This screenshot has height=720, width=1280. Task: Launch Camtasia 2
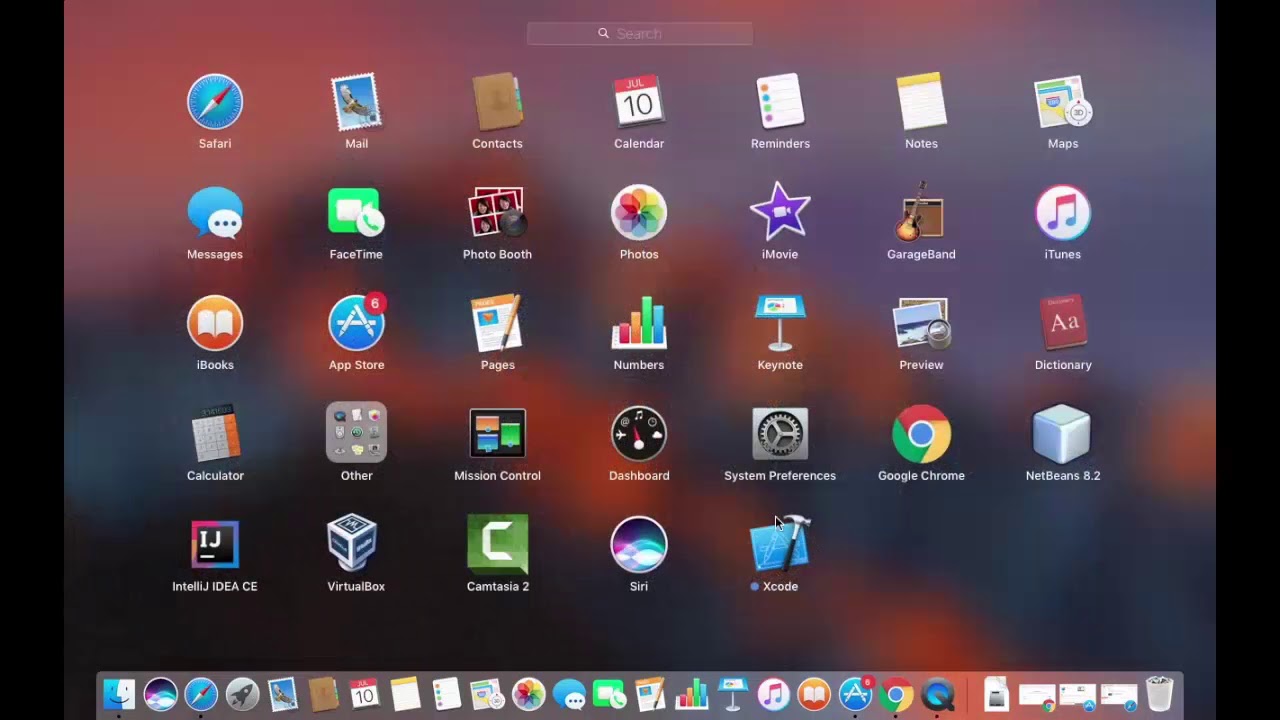497,545
